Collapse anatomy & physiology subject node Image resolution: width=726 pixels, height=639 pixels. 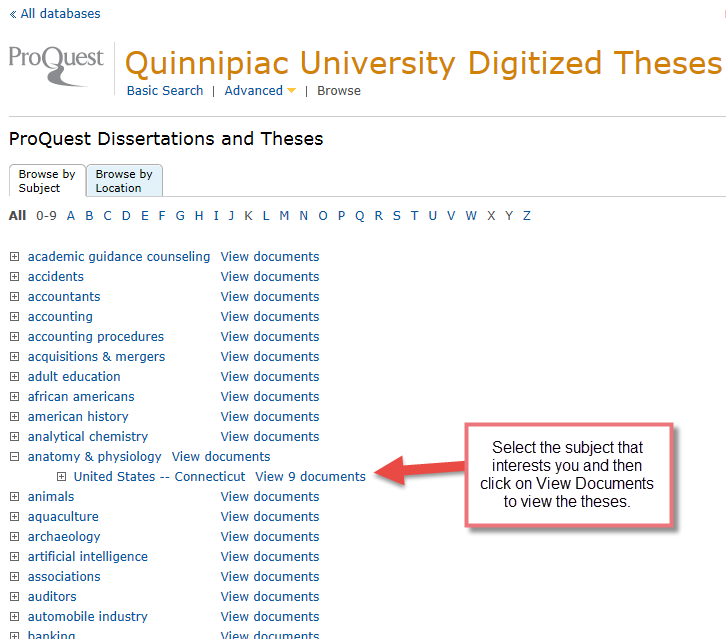[x=15, y=457]
